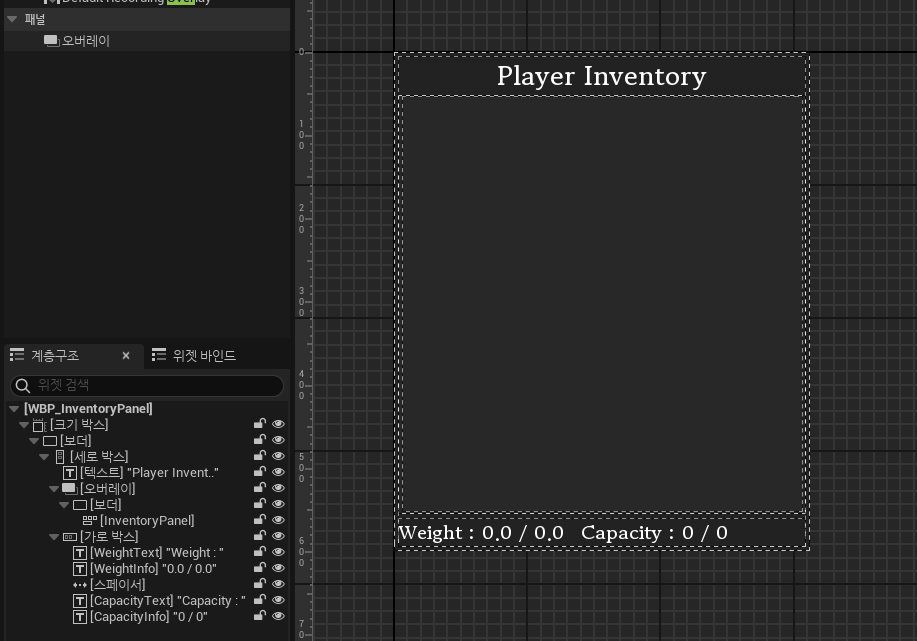Lock the 세로 박스 widget

tap(260, 455)
